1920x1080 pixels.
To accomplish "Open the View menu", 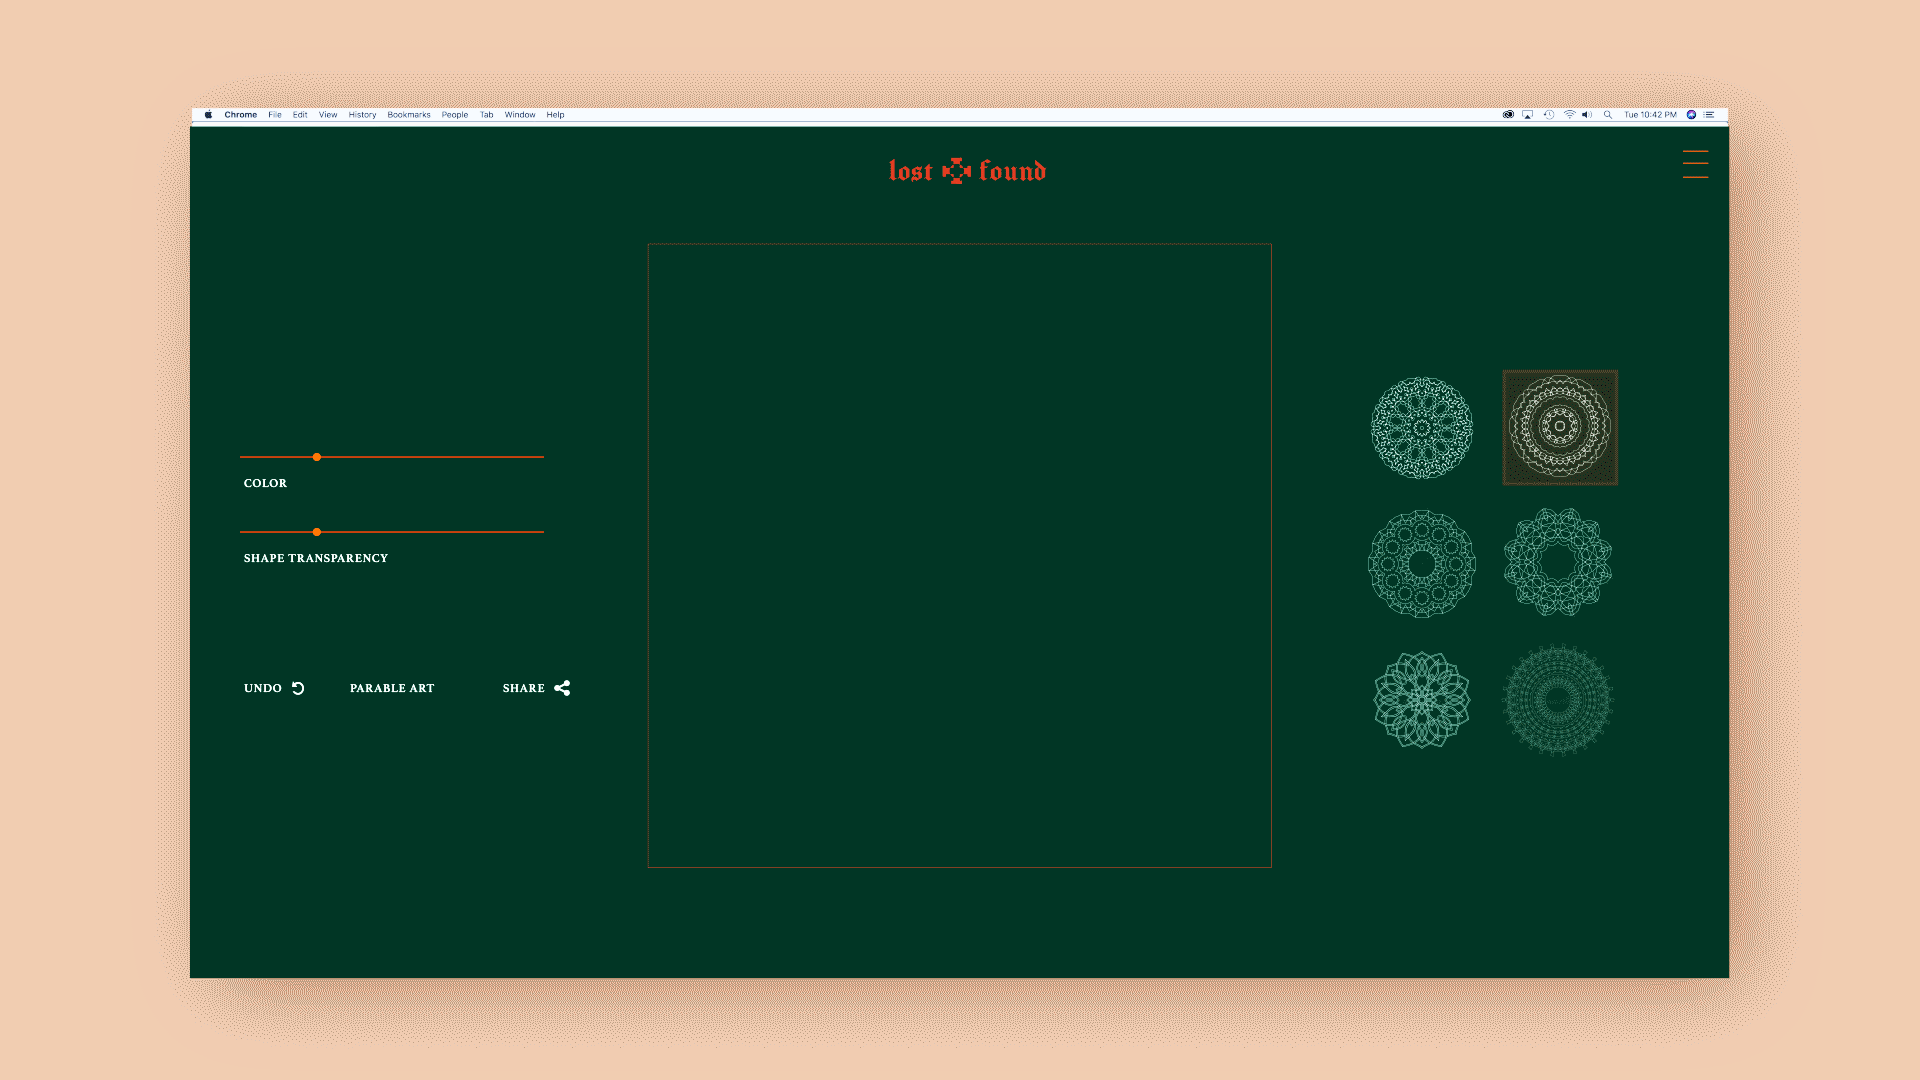I will pyautogui.click(x=328, y=115).
